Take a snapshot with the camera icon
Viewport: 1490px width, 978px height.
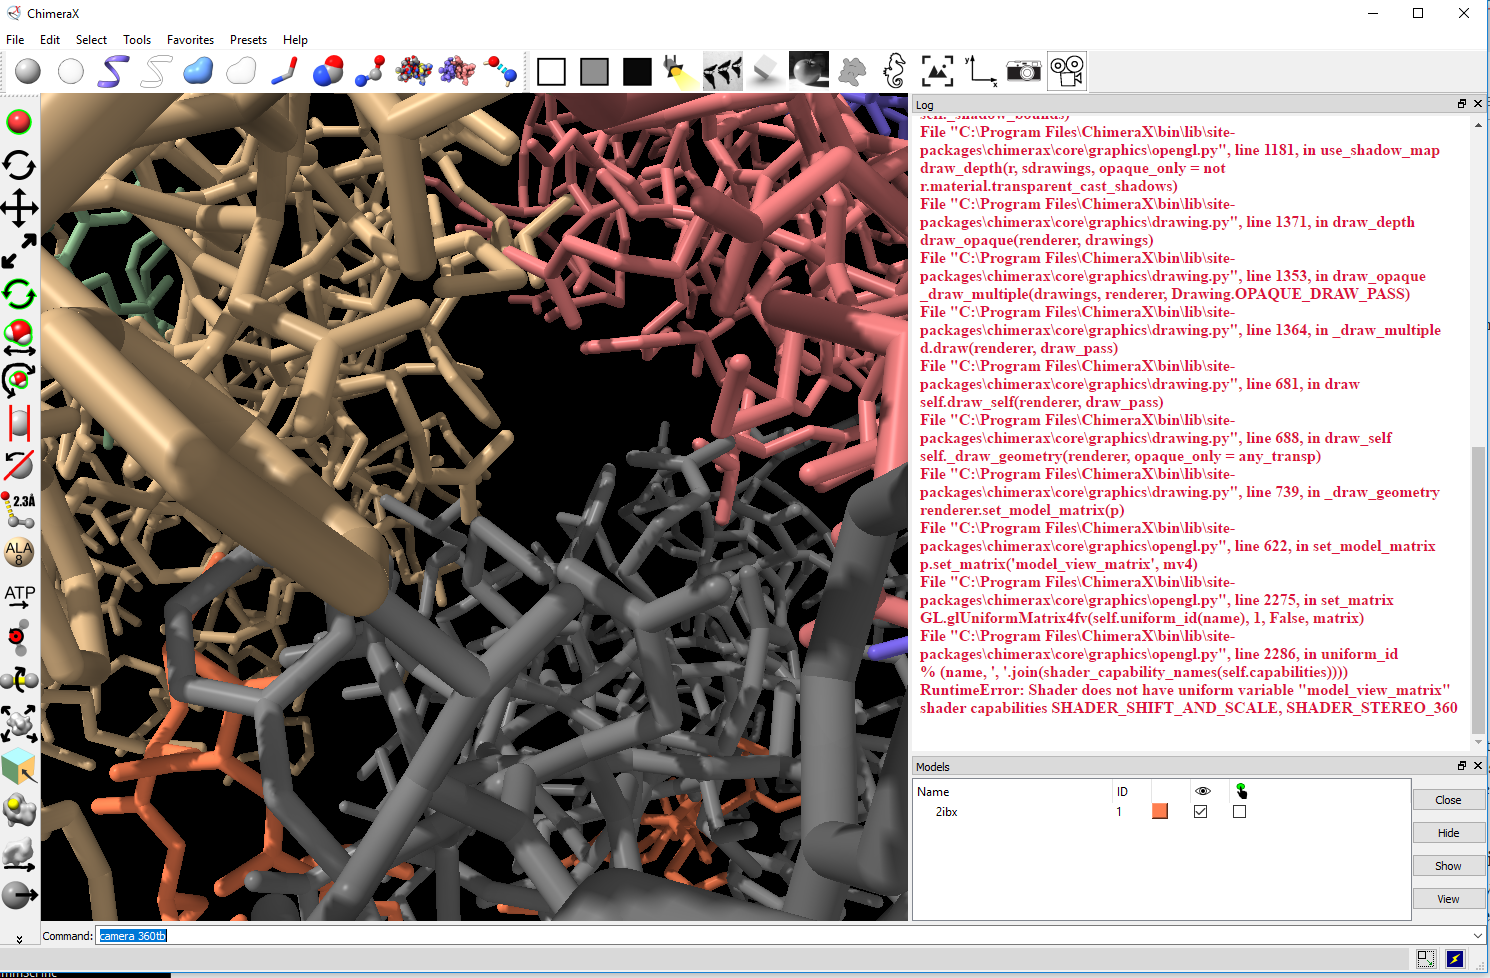(1023, 71)
